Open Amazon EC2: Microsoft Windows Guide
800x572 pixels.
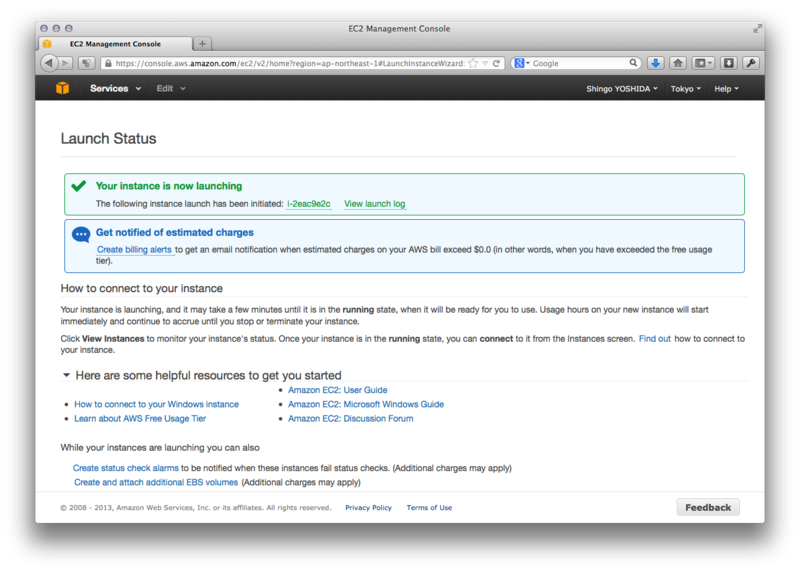(366, 404)
